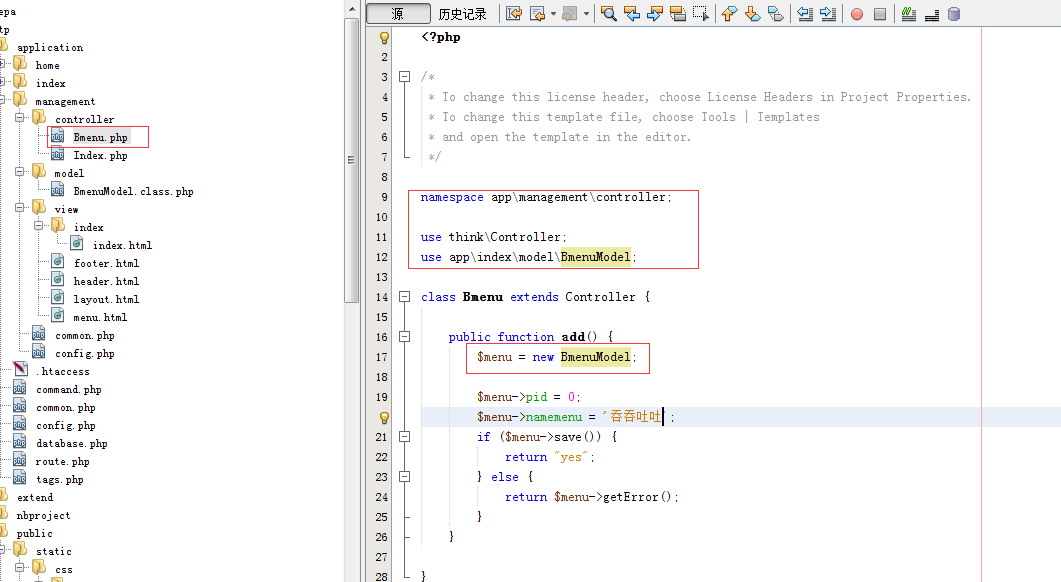Click the red Start Macro Recording icon
Viewport: 1061px width, 582px height.
click(x=857, y=14)
